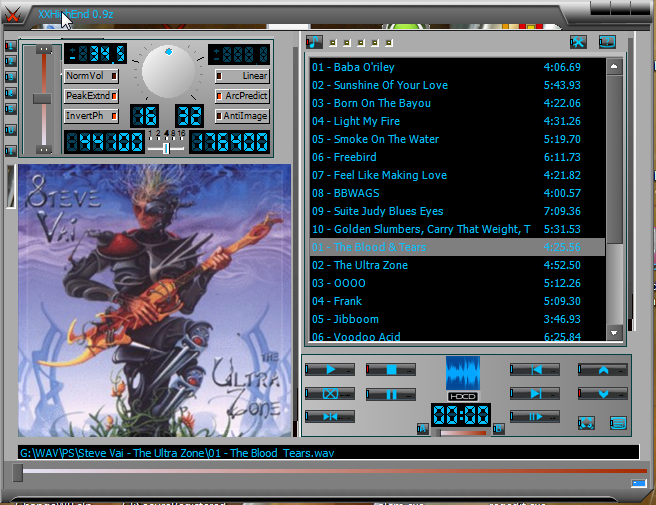This screenshot has height=505, width=656.
Task: Click the U button on left strip
Action: pos(10,130)
